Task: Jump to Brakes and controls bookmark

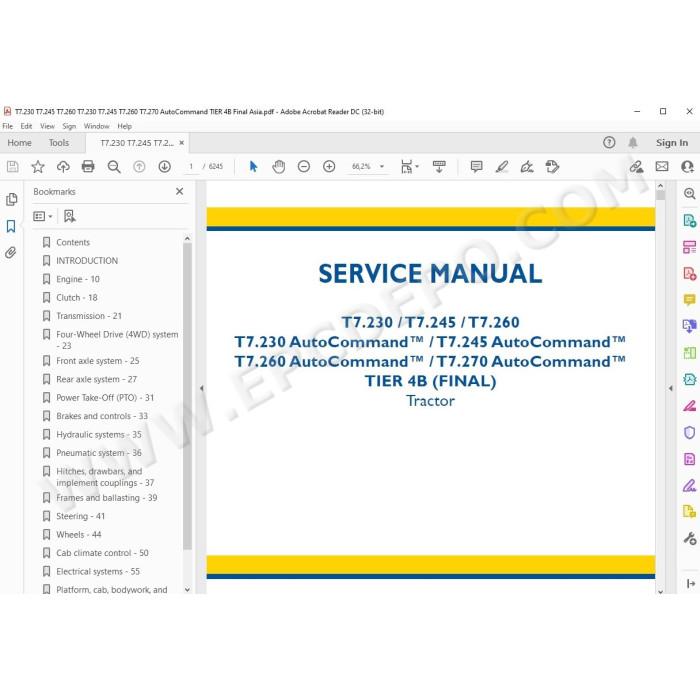Action: (x=102, y=416)
